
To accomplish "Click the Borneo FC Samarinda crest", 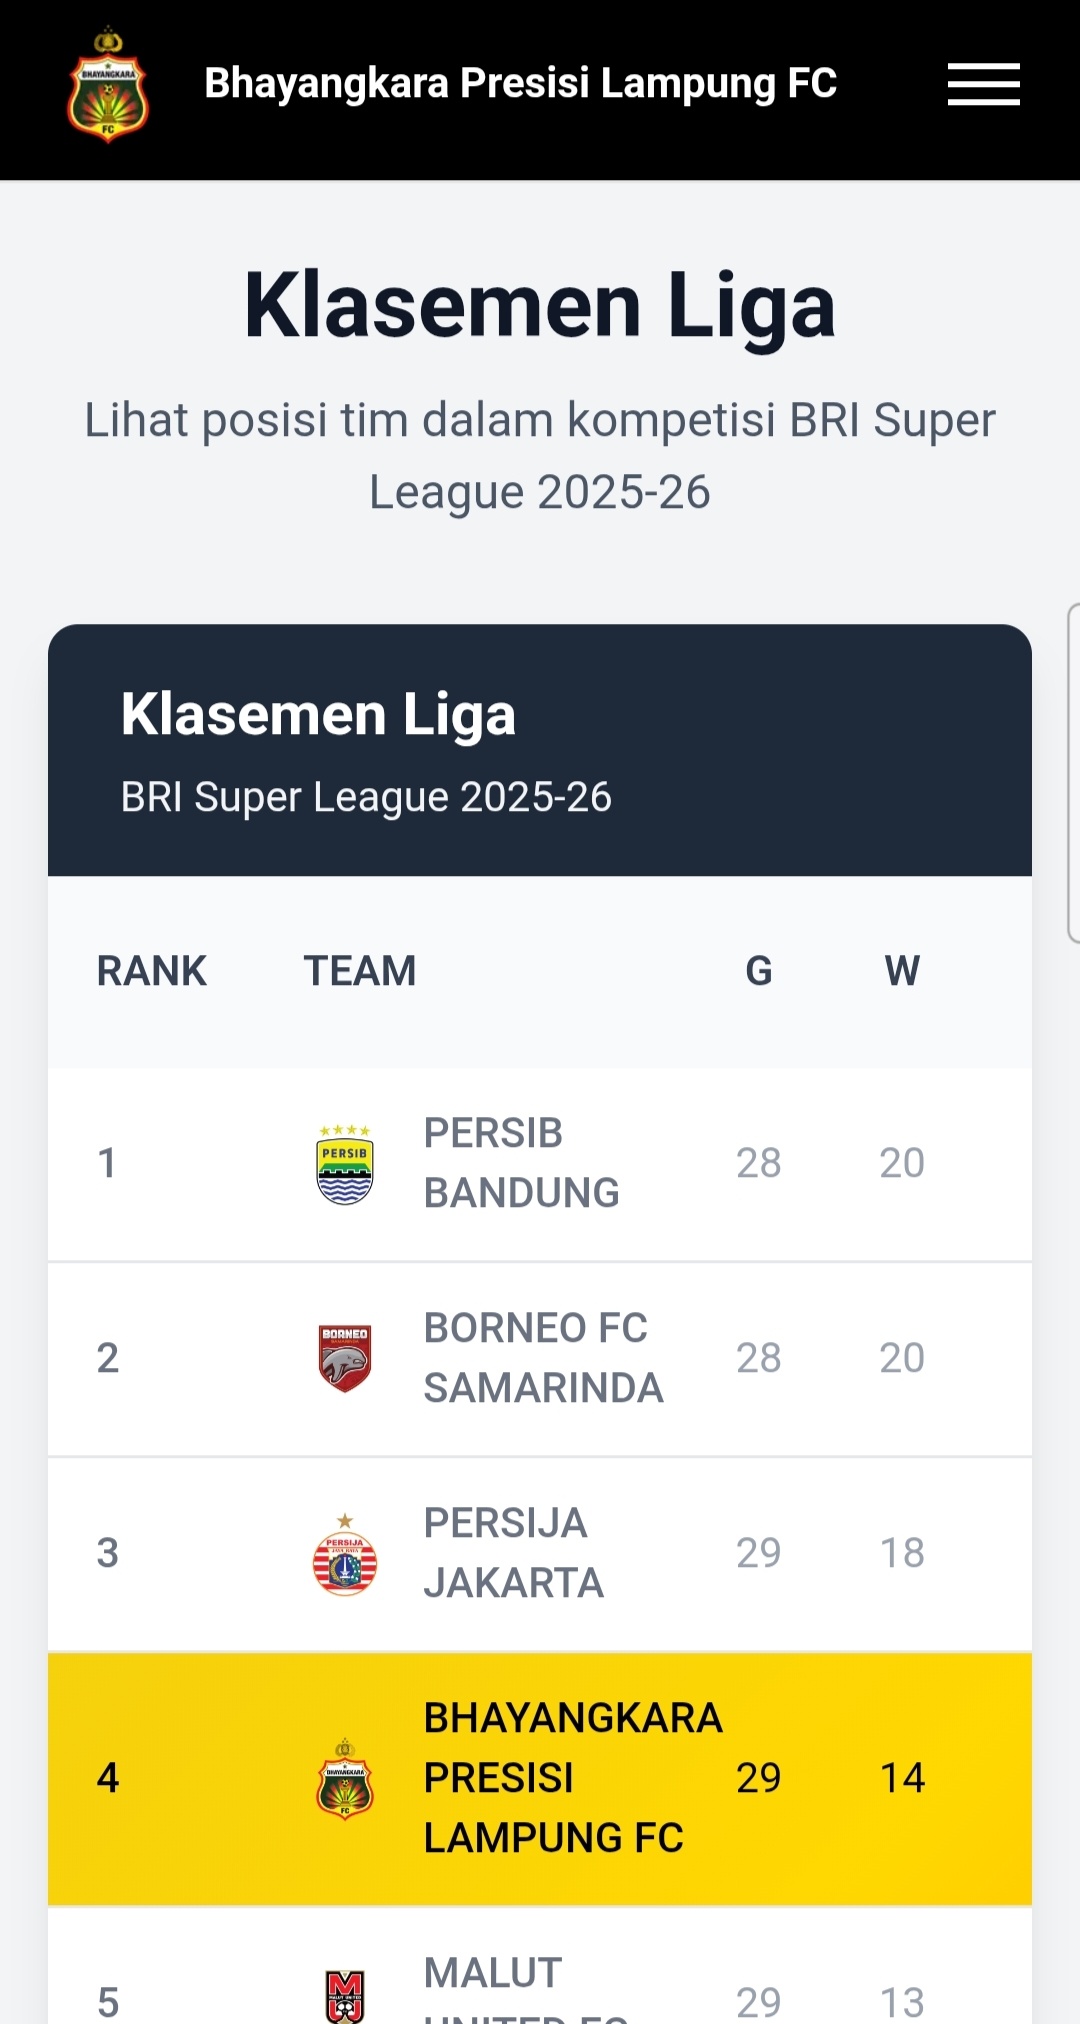I will [x=345, y=1358].
